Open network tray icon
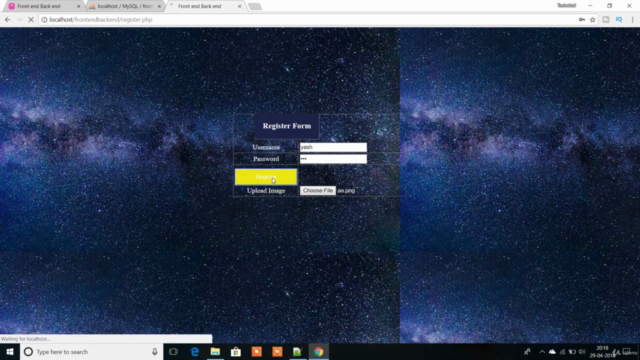Image resolution: width=640 pixels, height=360 pixels. pos(562,351)
